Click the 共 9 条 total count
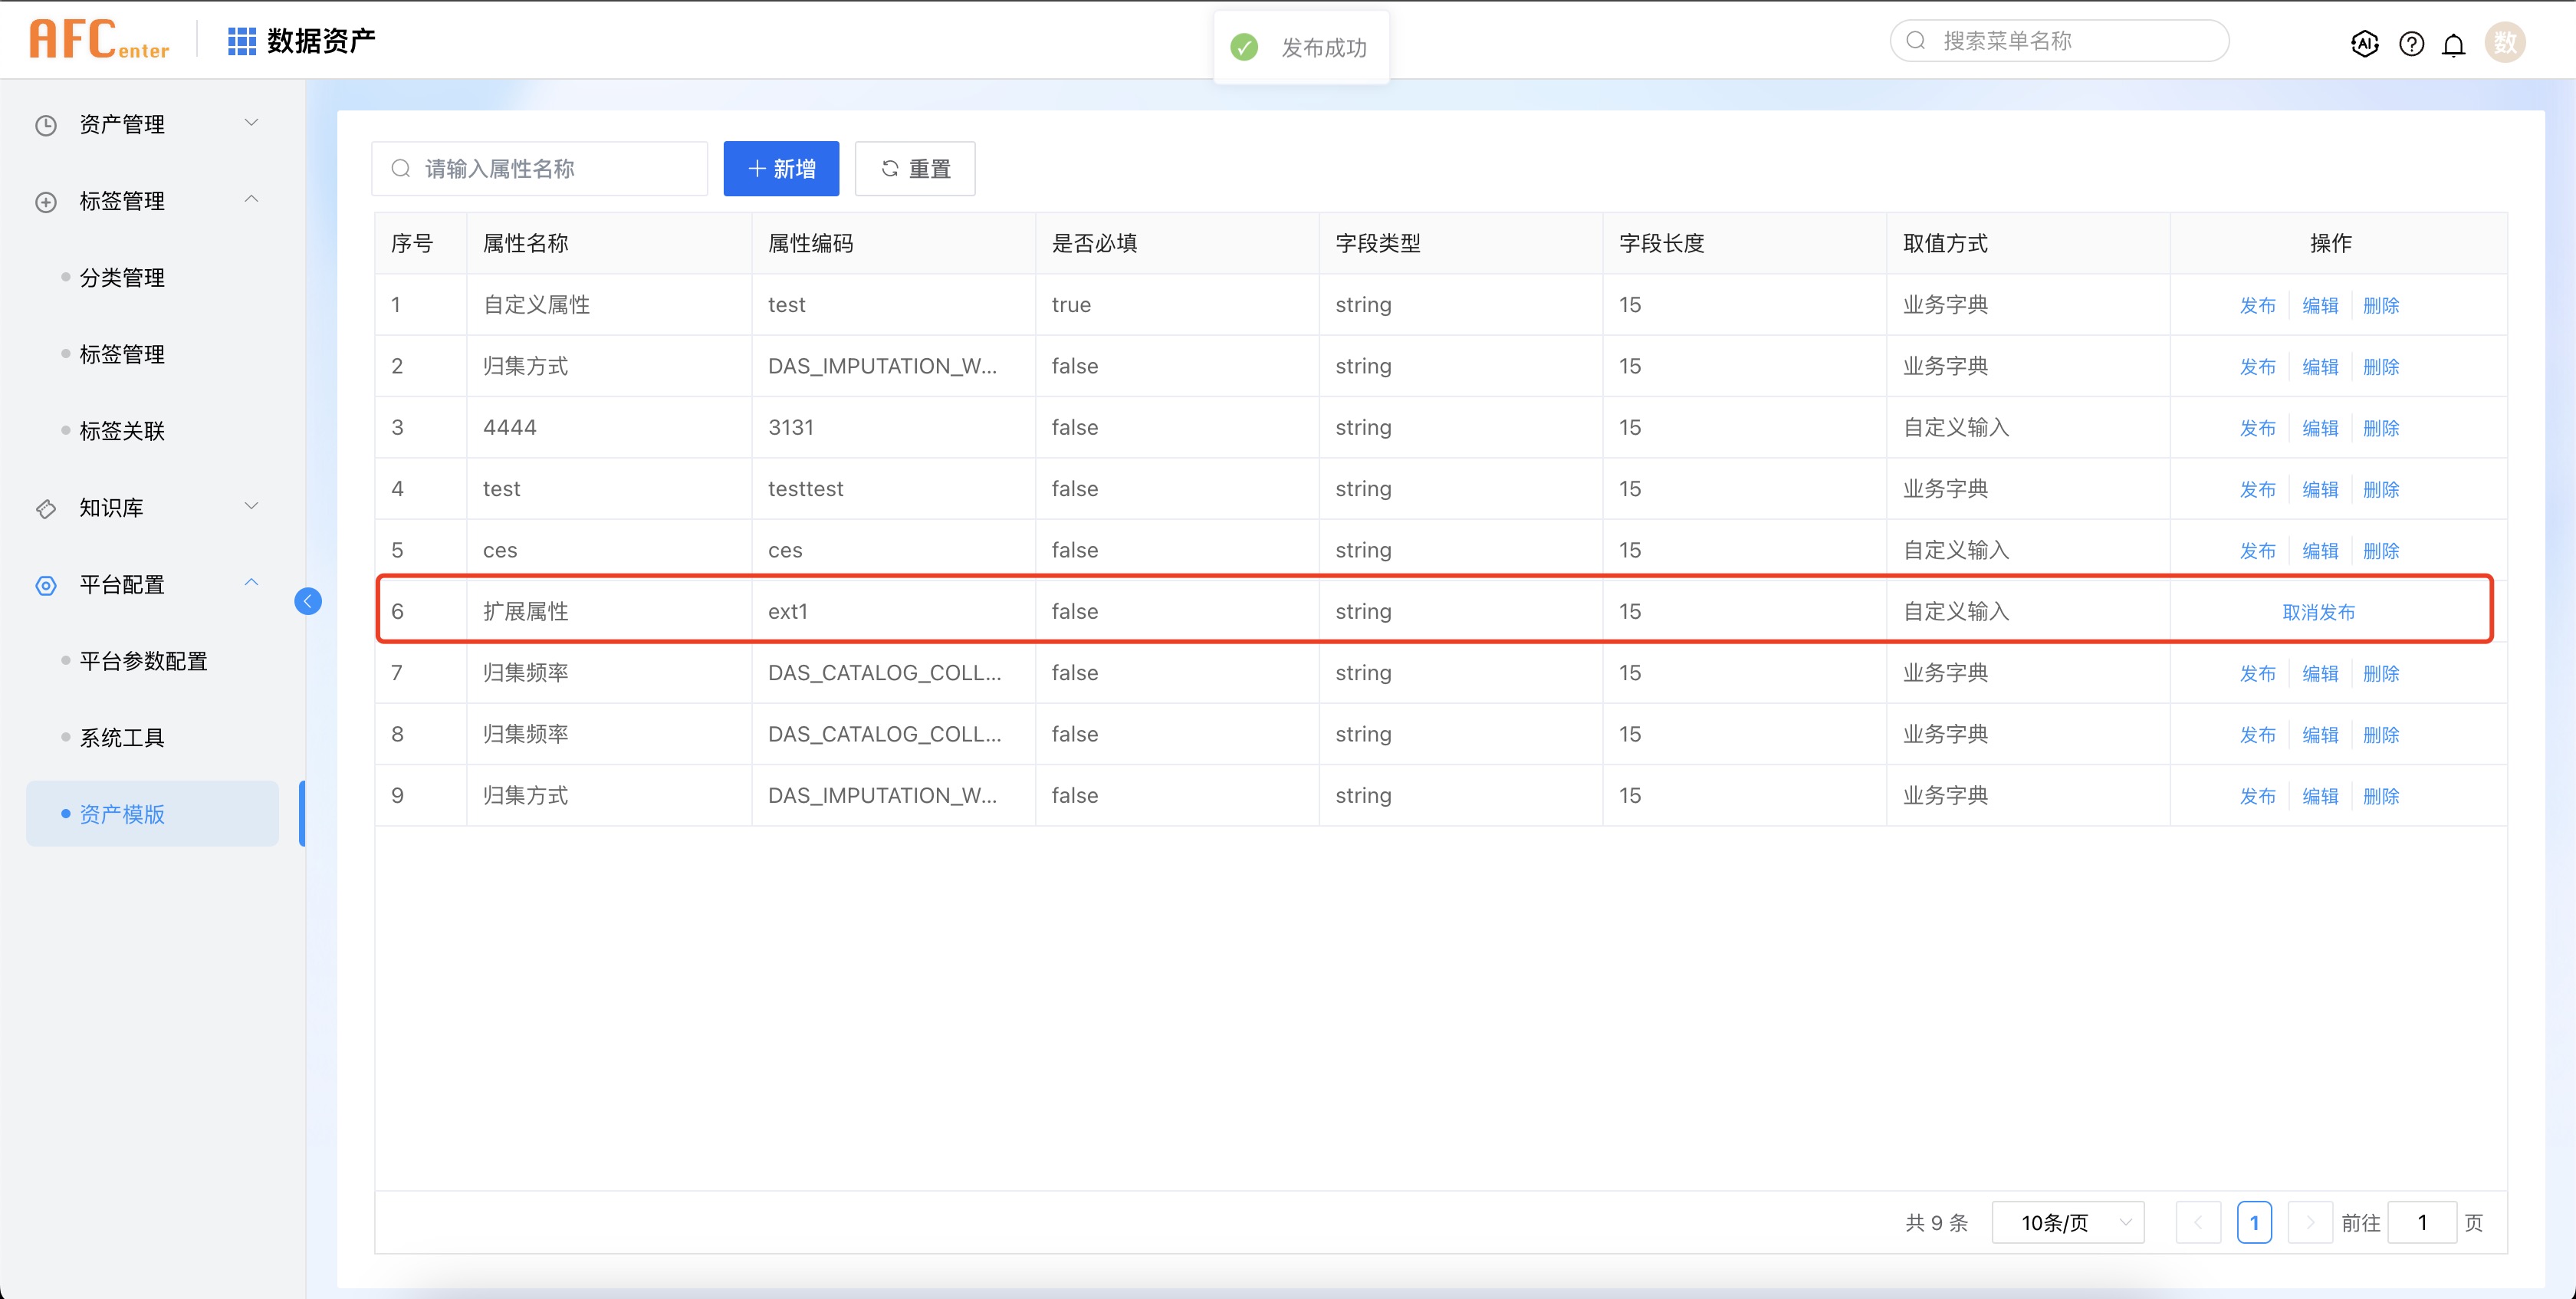The height and width of the screenshot is (1299, 2576). point(1936,1222)
